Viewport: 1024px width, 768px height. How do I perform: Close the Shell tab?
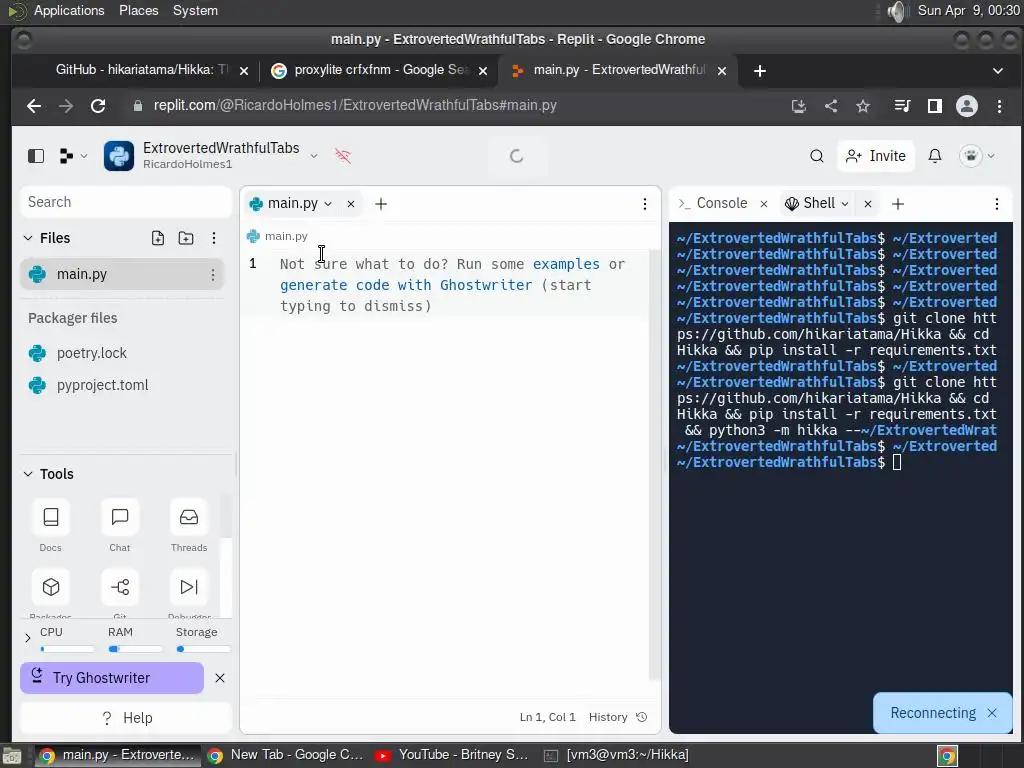(868, 204)
